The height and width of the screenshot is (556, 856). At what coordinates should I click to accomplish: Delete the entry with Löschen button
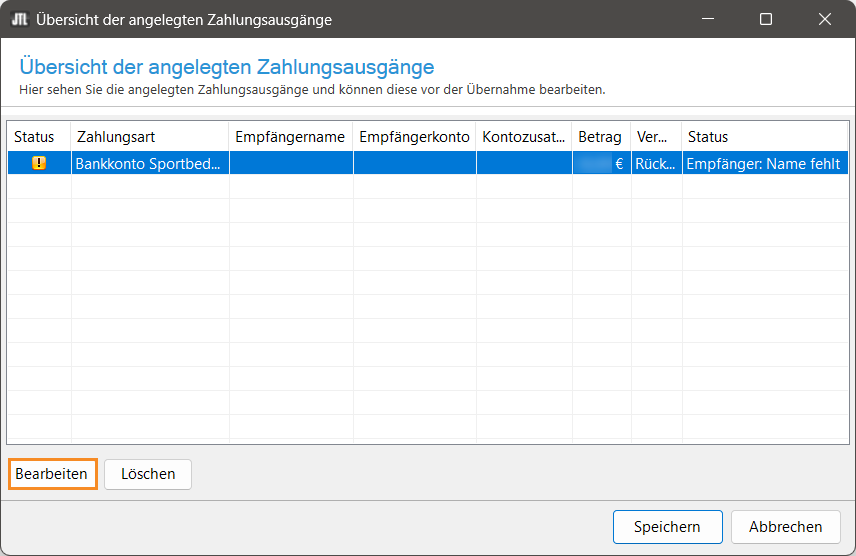(x=148, y=474)
